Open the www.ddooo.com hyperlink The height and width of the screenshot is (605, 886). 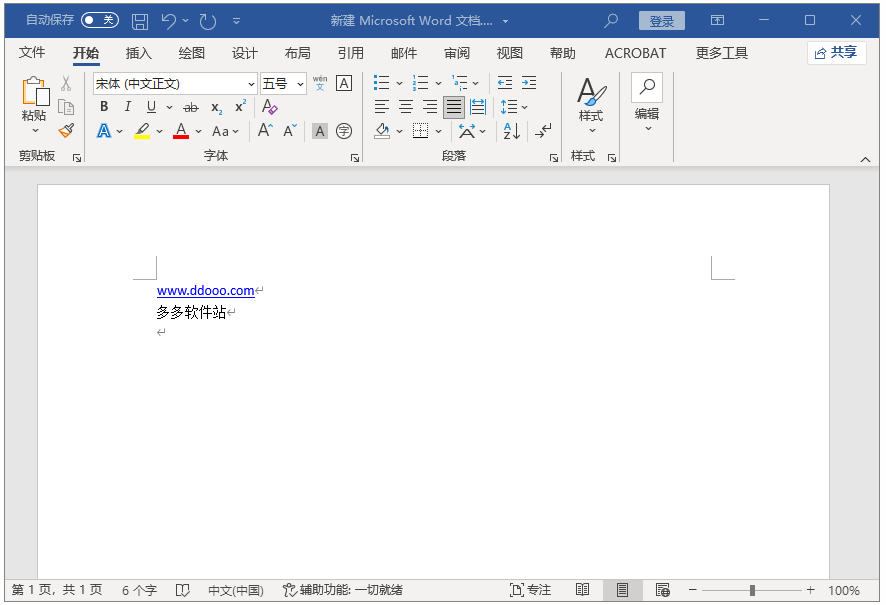[205, 291]
